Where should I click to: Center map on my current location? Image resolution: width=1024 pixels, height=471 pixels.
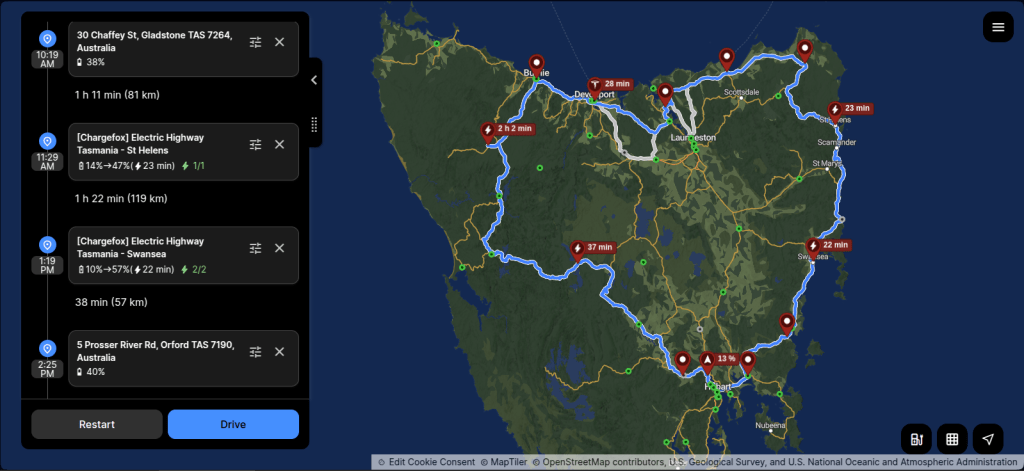(988, 438)
